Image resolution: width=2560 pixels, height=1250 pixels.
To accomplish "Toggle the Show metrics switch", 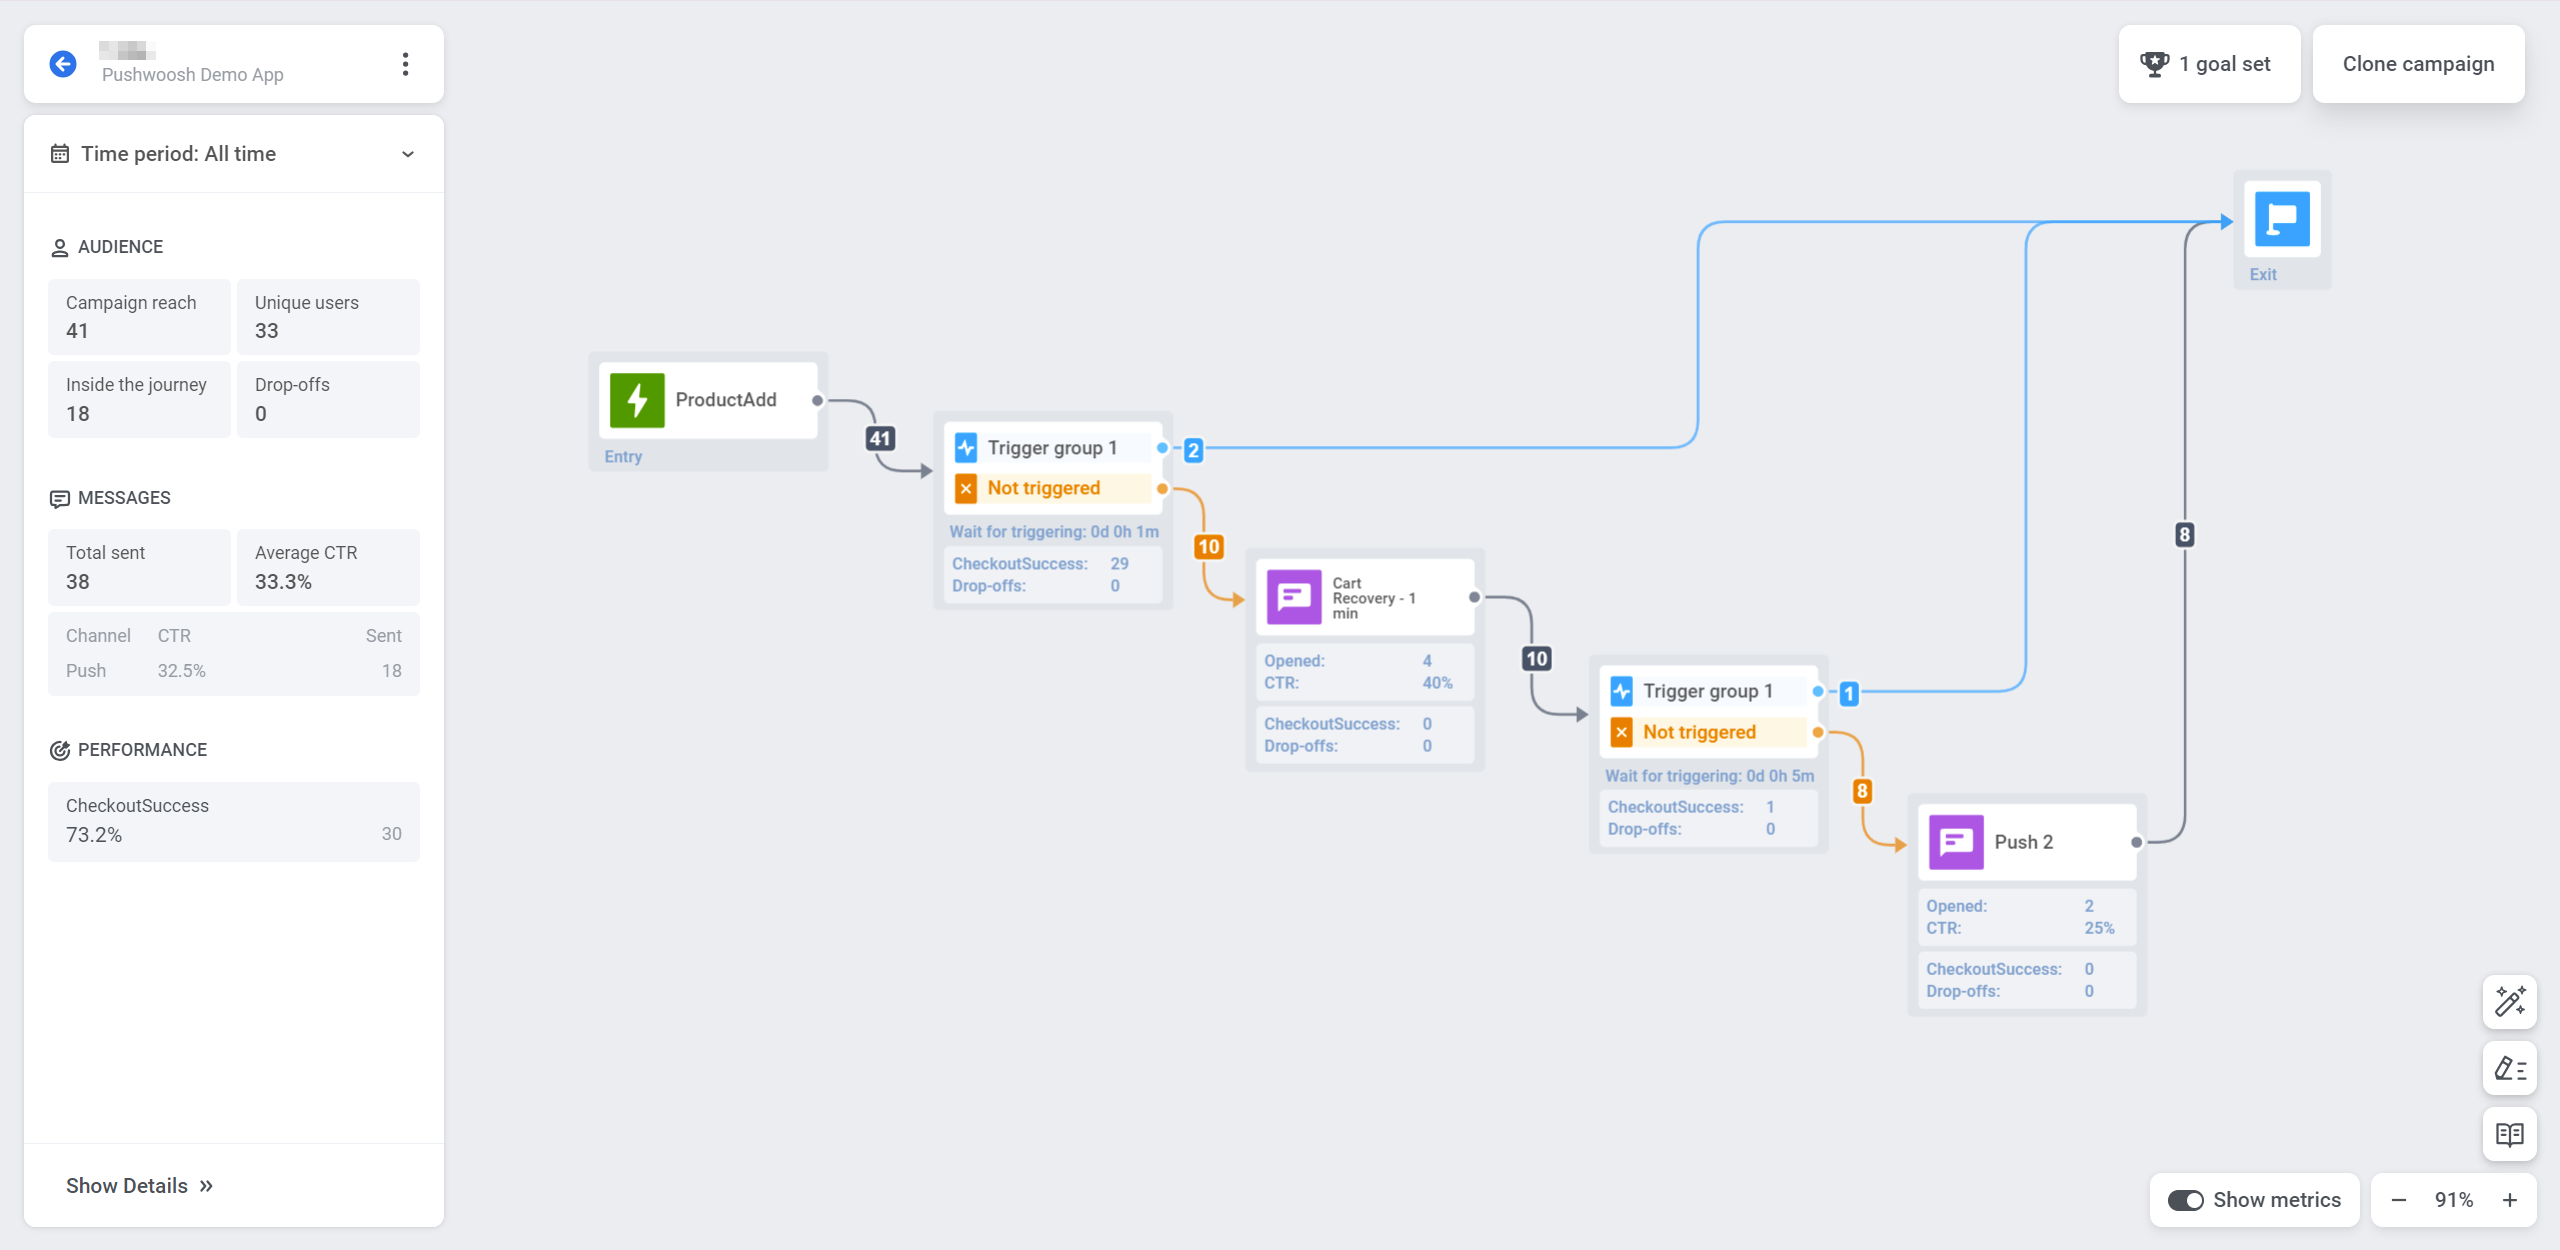I will 2185,1200.
